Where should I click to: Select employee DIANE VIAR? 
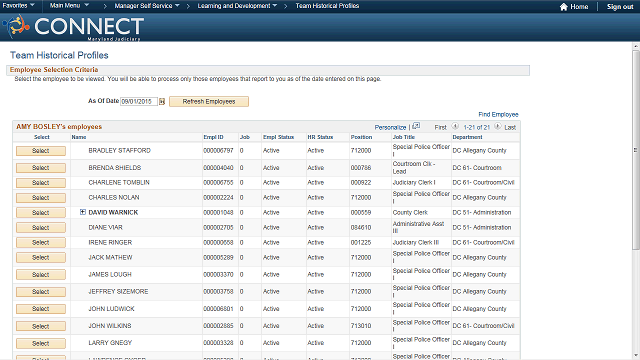coord(41,228)
